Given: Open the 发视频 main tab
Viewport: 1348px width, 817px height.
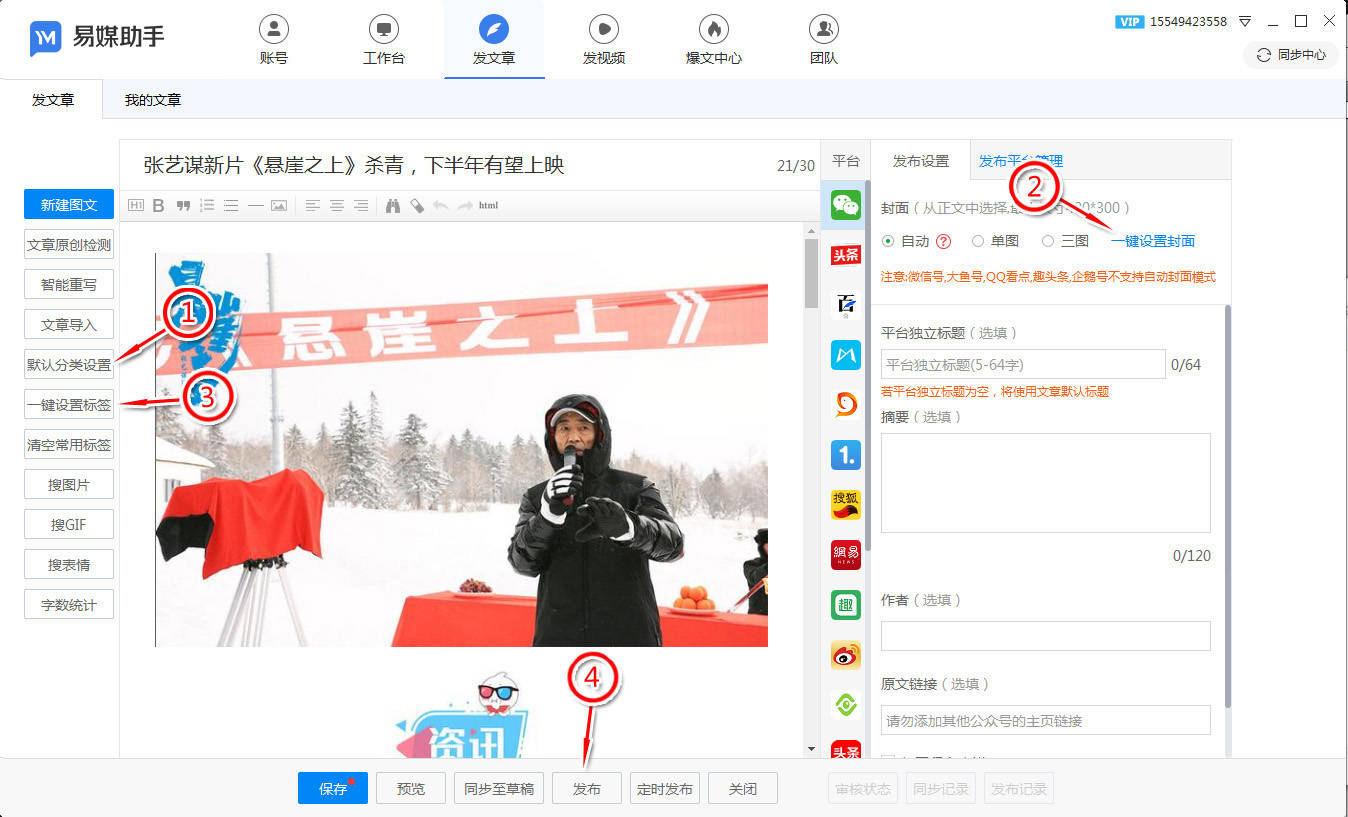Looking at the screenshot, I should click(604, 41).
